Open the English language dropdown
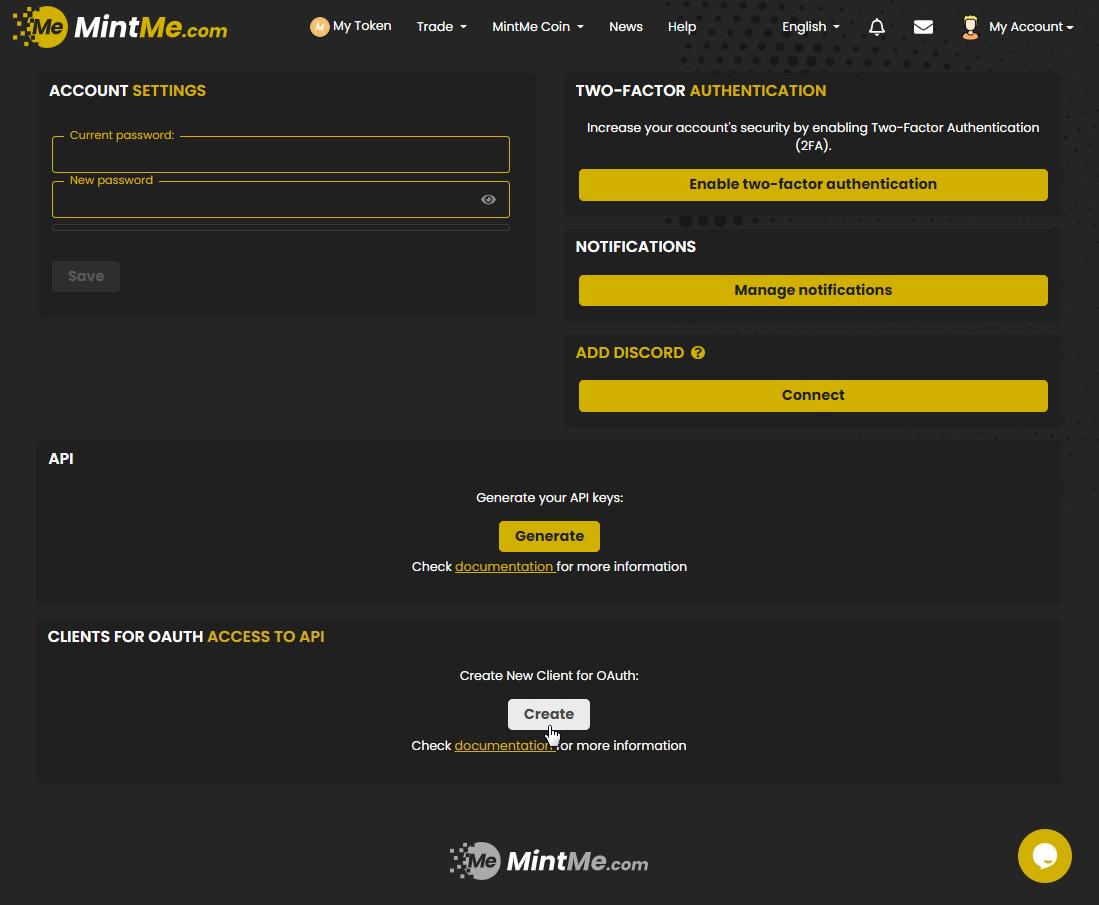The height and width of the screenshot is (905, 1099). [x=810, y=27]
